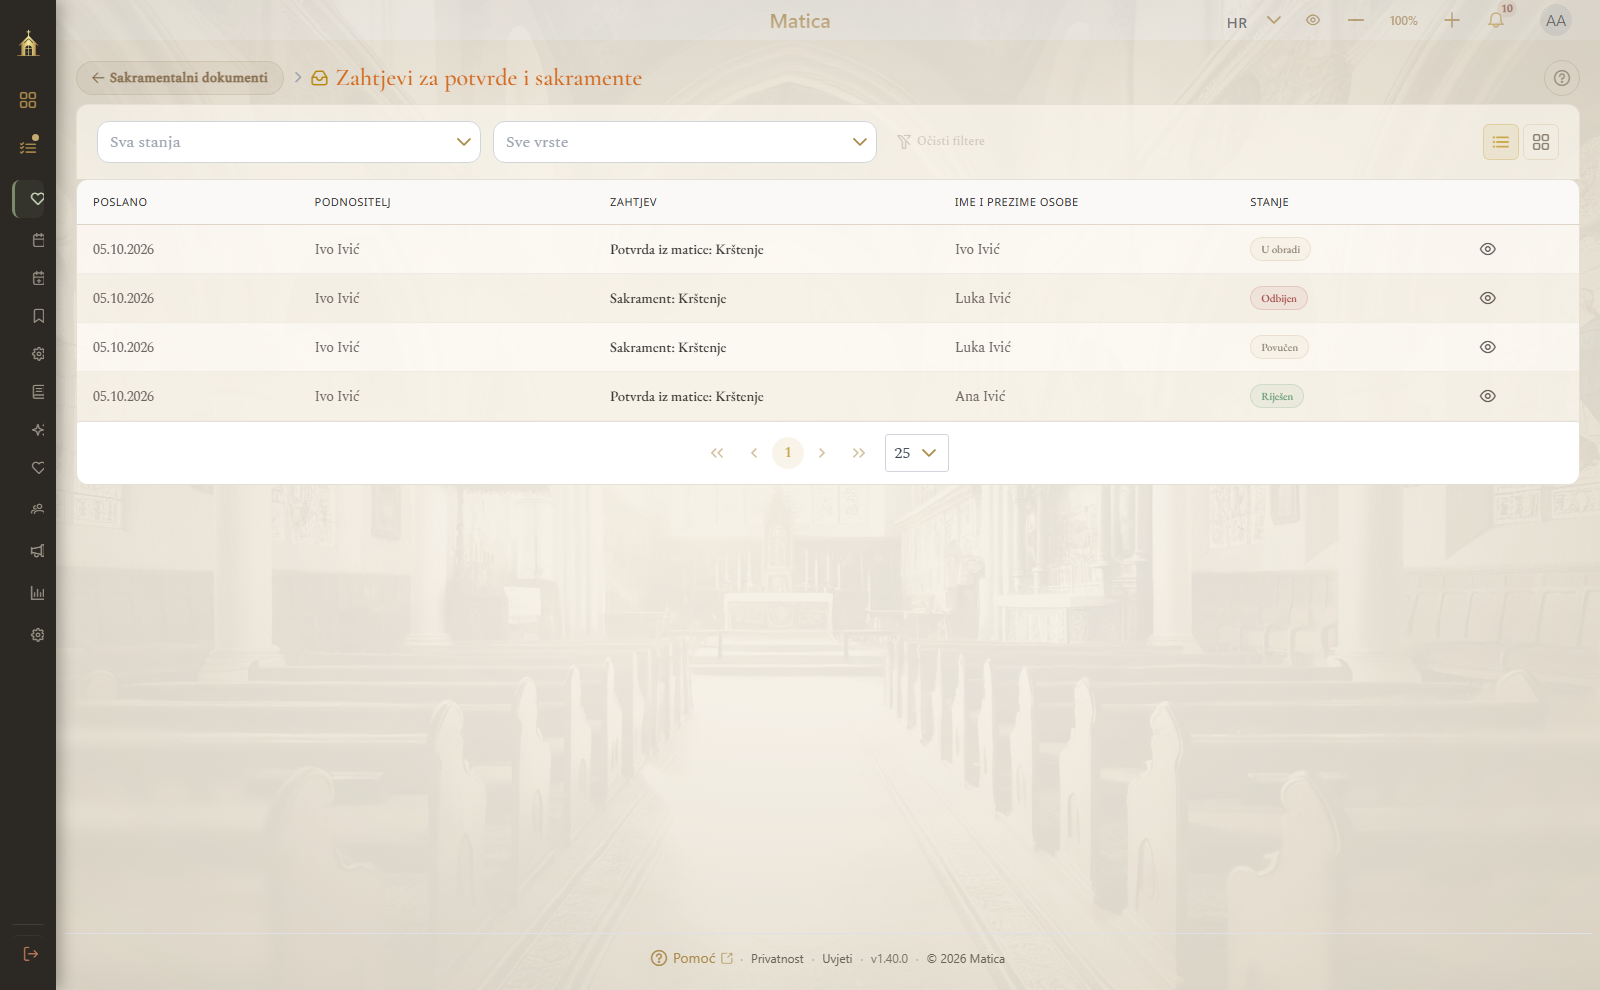
Task: Click the logout icon at sidebar bottom
Action: click(30, 954)
